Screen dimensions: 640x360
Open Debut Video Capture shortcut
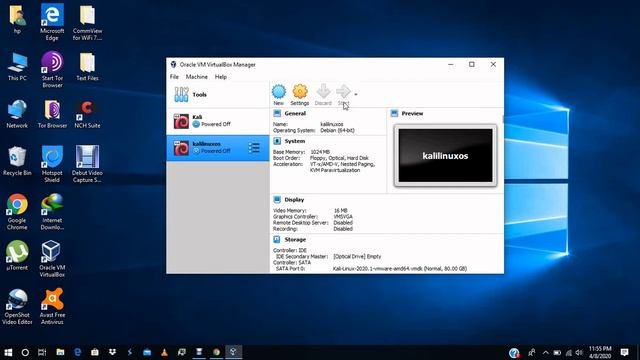coord(87,164)
